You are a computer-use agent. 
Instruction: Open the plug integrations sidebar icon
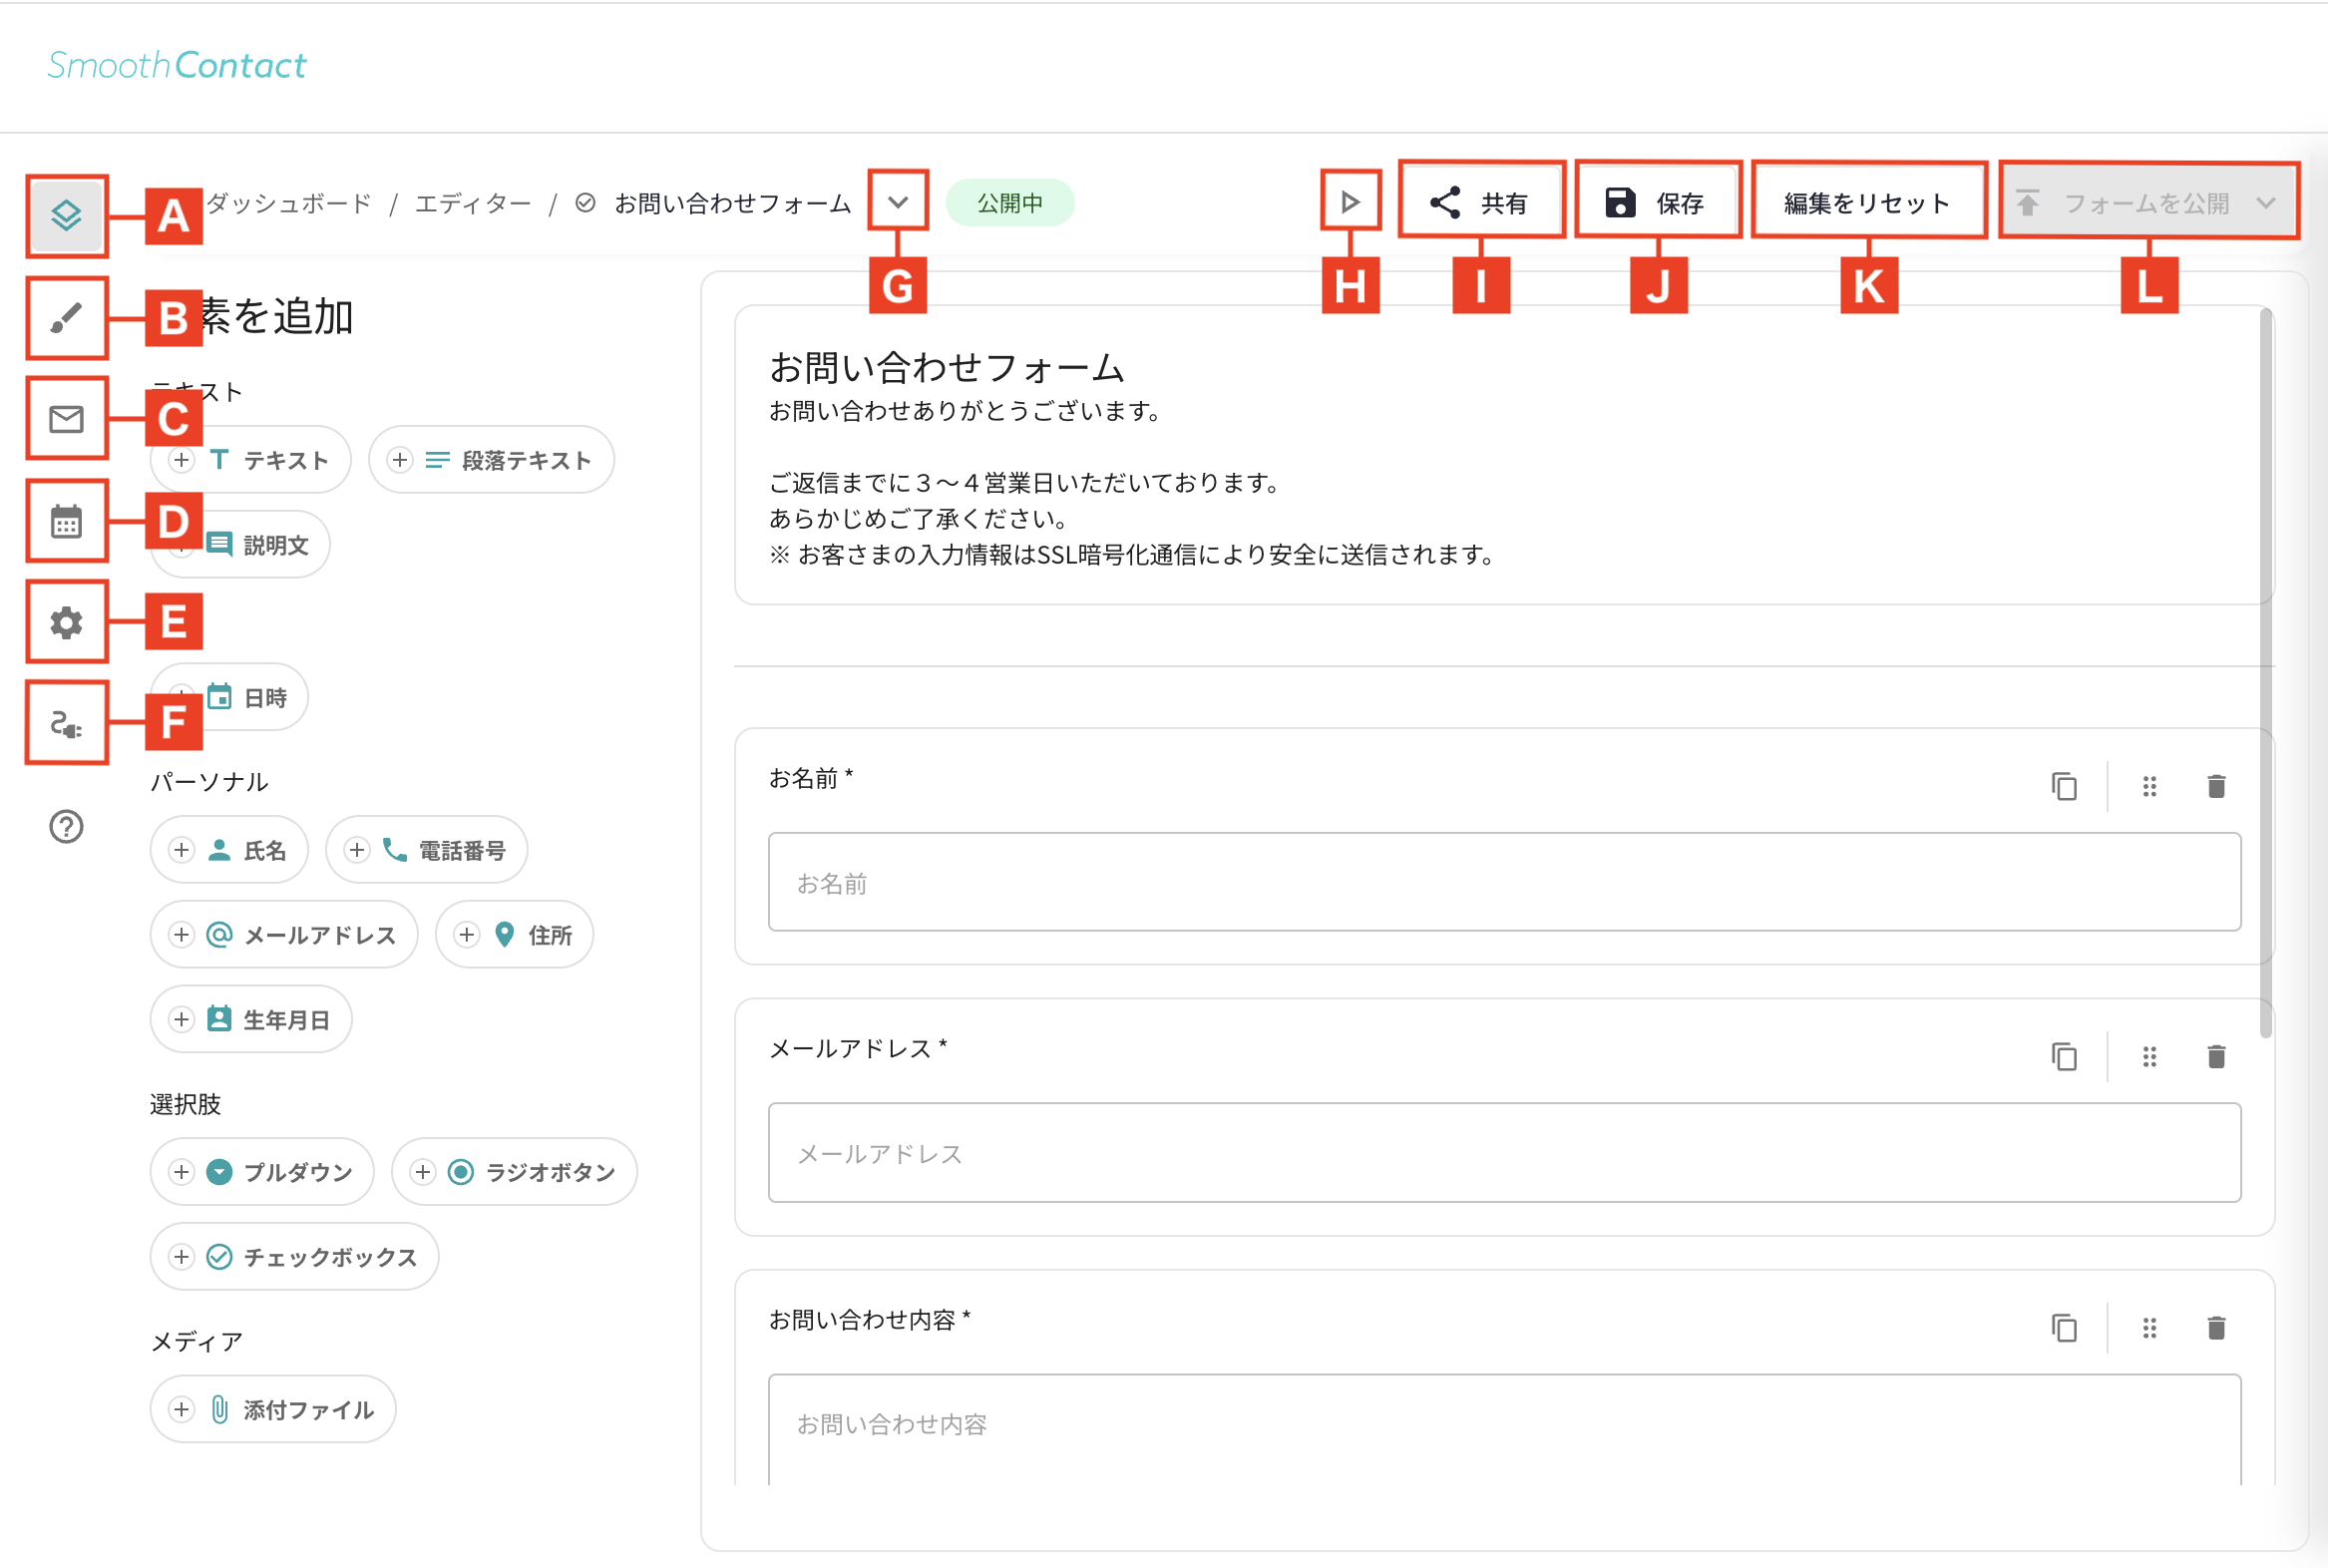(x=66, y=724)
